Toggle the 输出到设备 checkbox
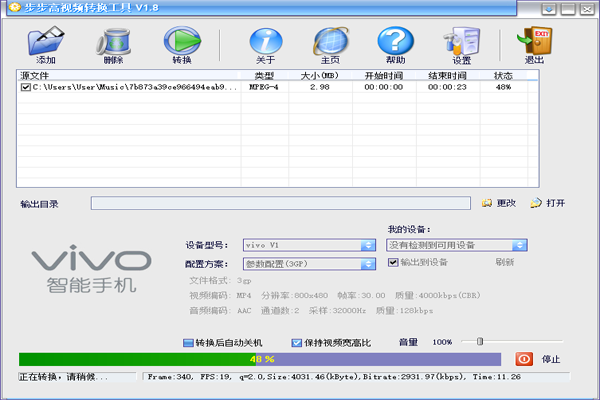Viewport: 600px width, 400px height. point(393,262)
